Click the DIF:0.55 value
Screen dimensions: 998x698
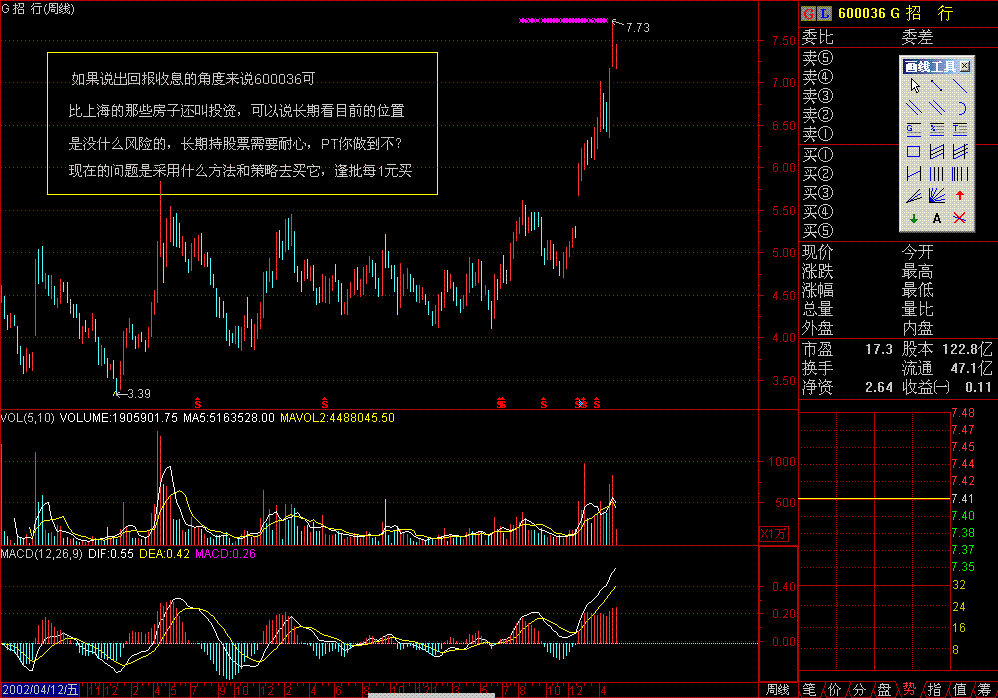click(x=111, y=554)
